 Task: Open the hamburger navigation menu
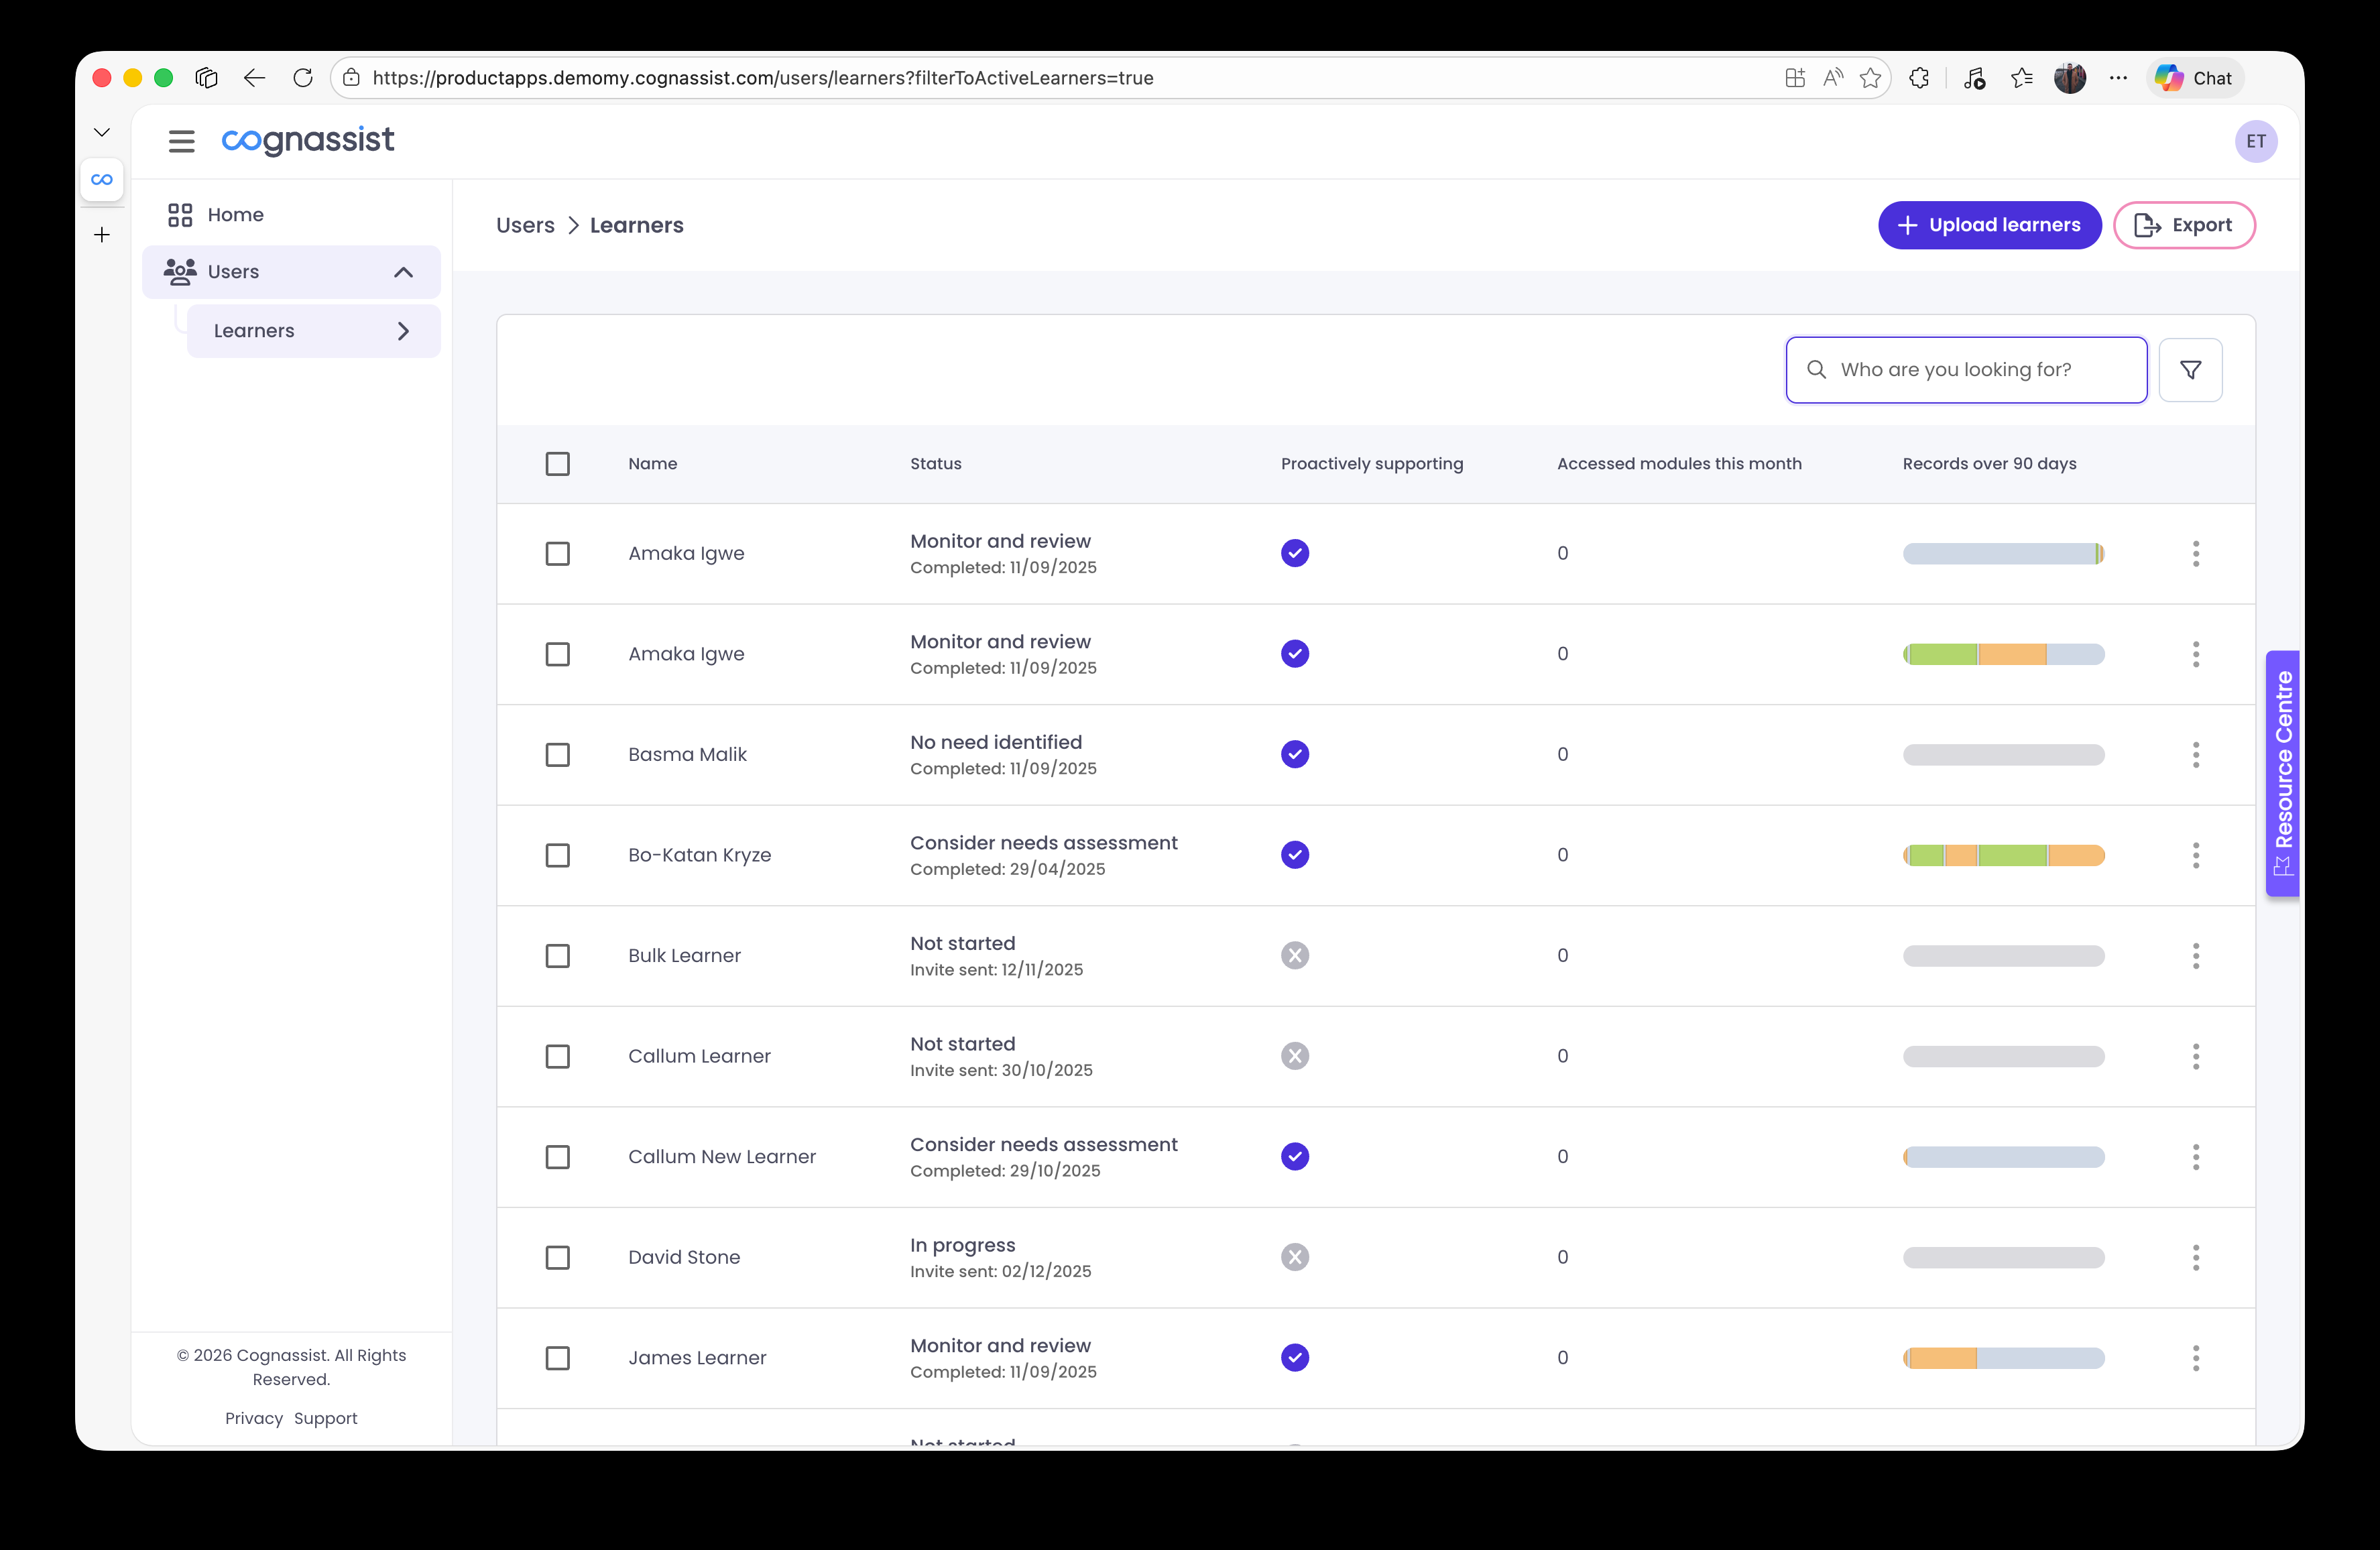tap(181, 141)
